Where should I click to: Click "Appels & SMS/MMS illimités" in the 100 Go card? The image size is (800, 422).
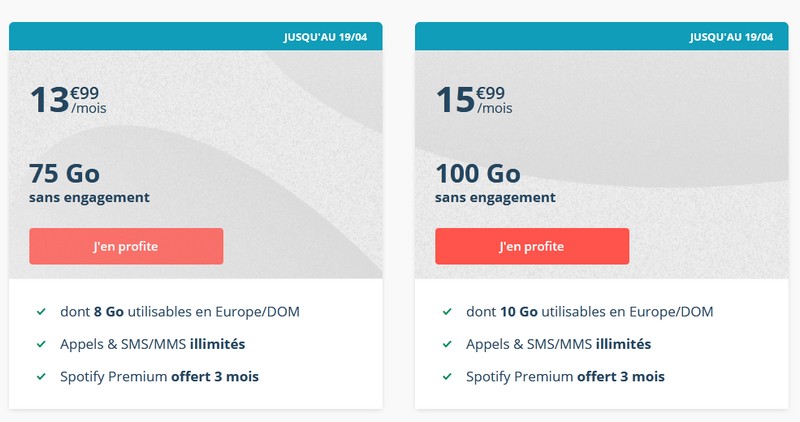point(558,344)
